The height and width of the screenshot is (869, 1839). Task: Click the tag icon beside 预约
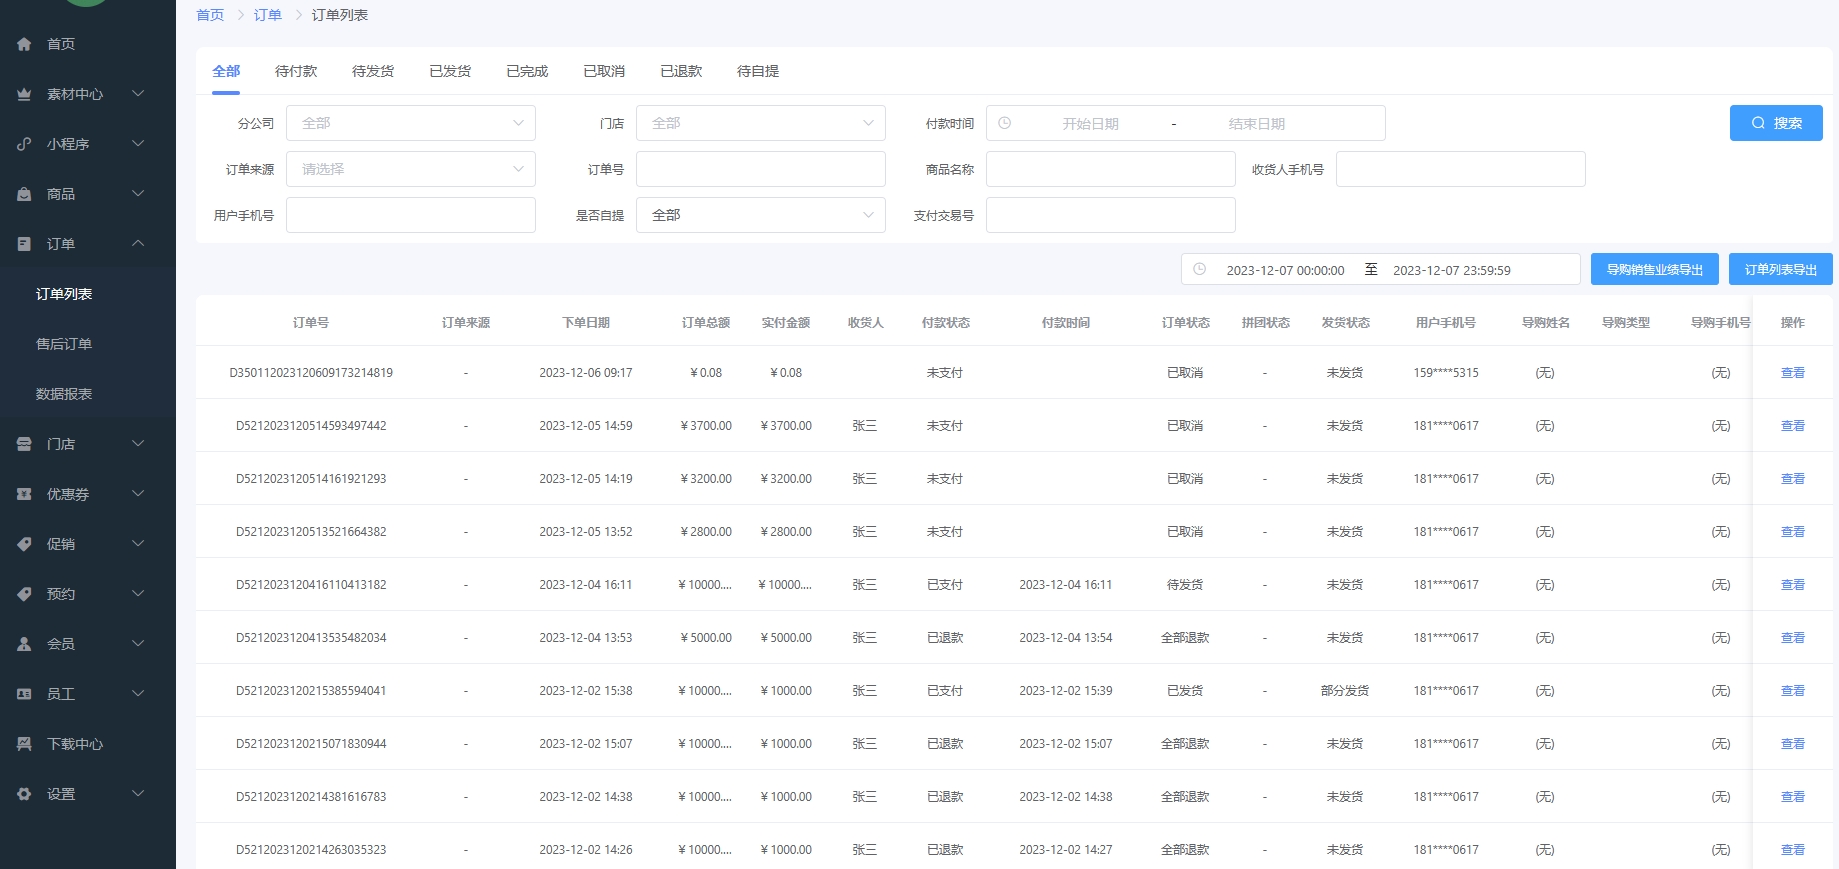[x=24, y=594]
